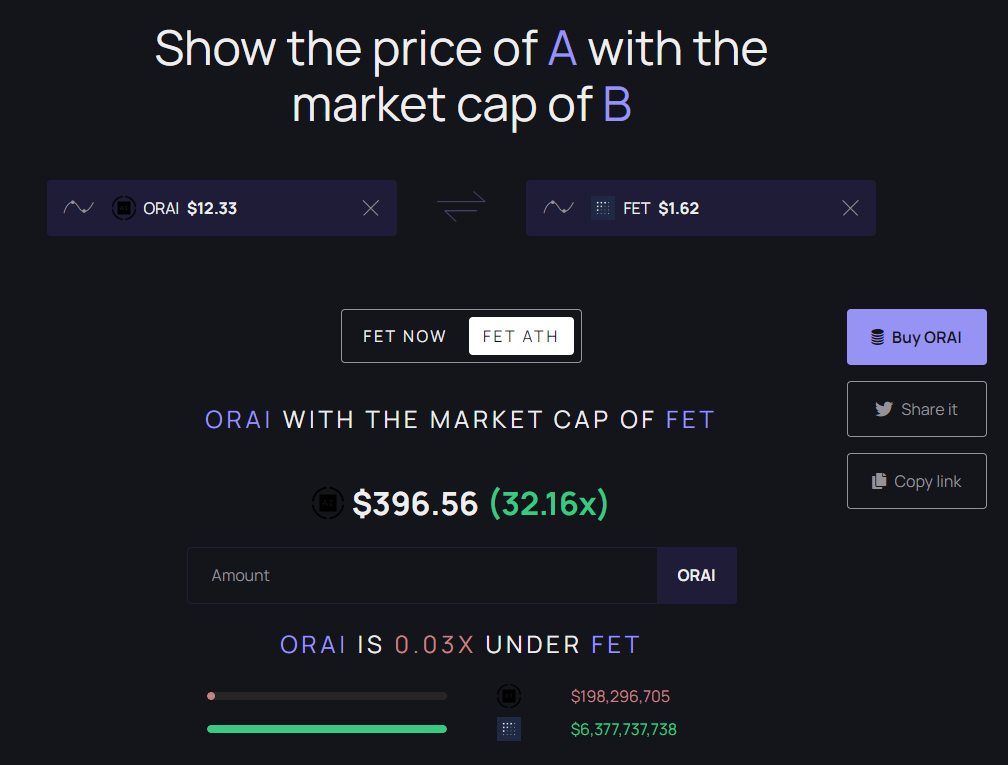Image resolution: width=1008 pixels, height=765 pixels.
Task: Click FET logo beside $6,377,737,738
Action: click(508, 729)
